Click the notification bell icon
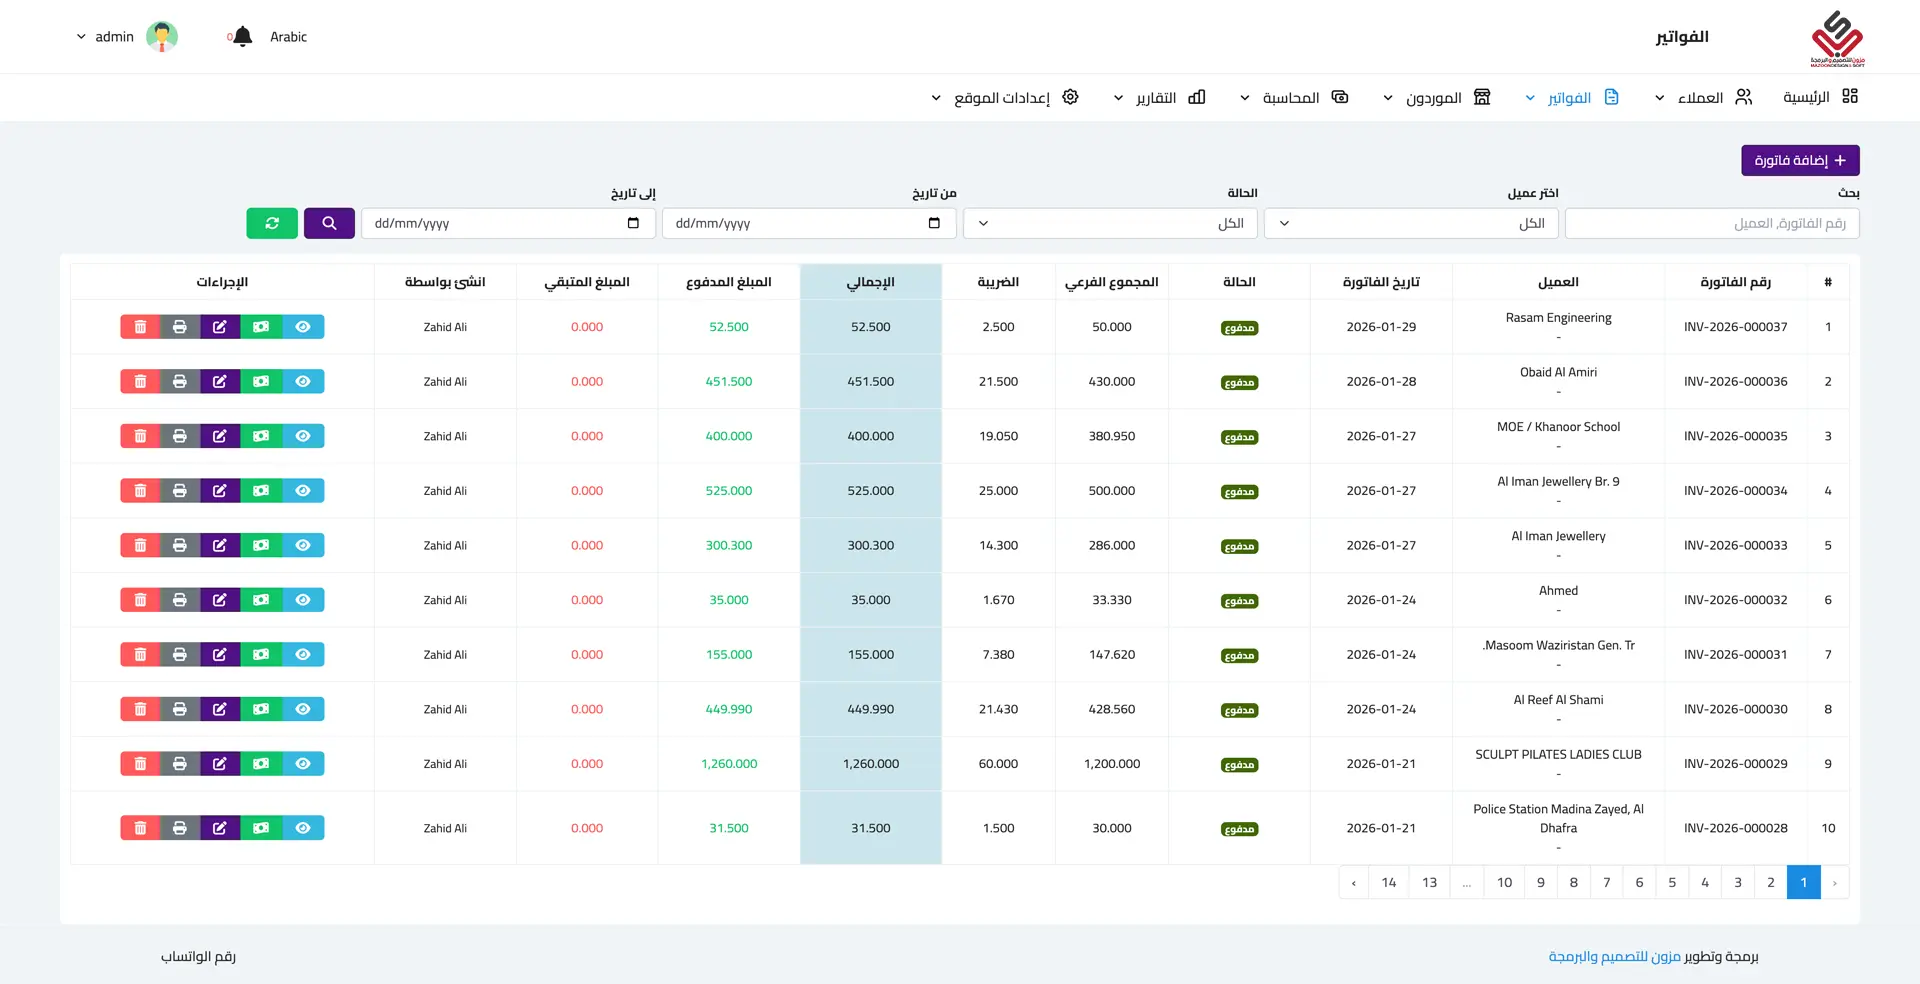1920x984 pixels. click(x=242, y=37)
